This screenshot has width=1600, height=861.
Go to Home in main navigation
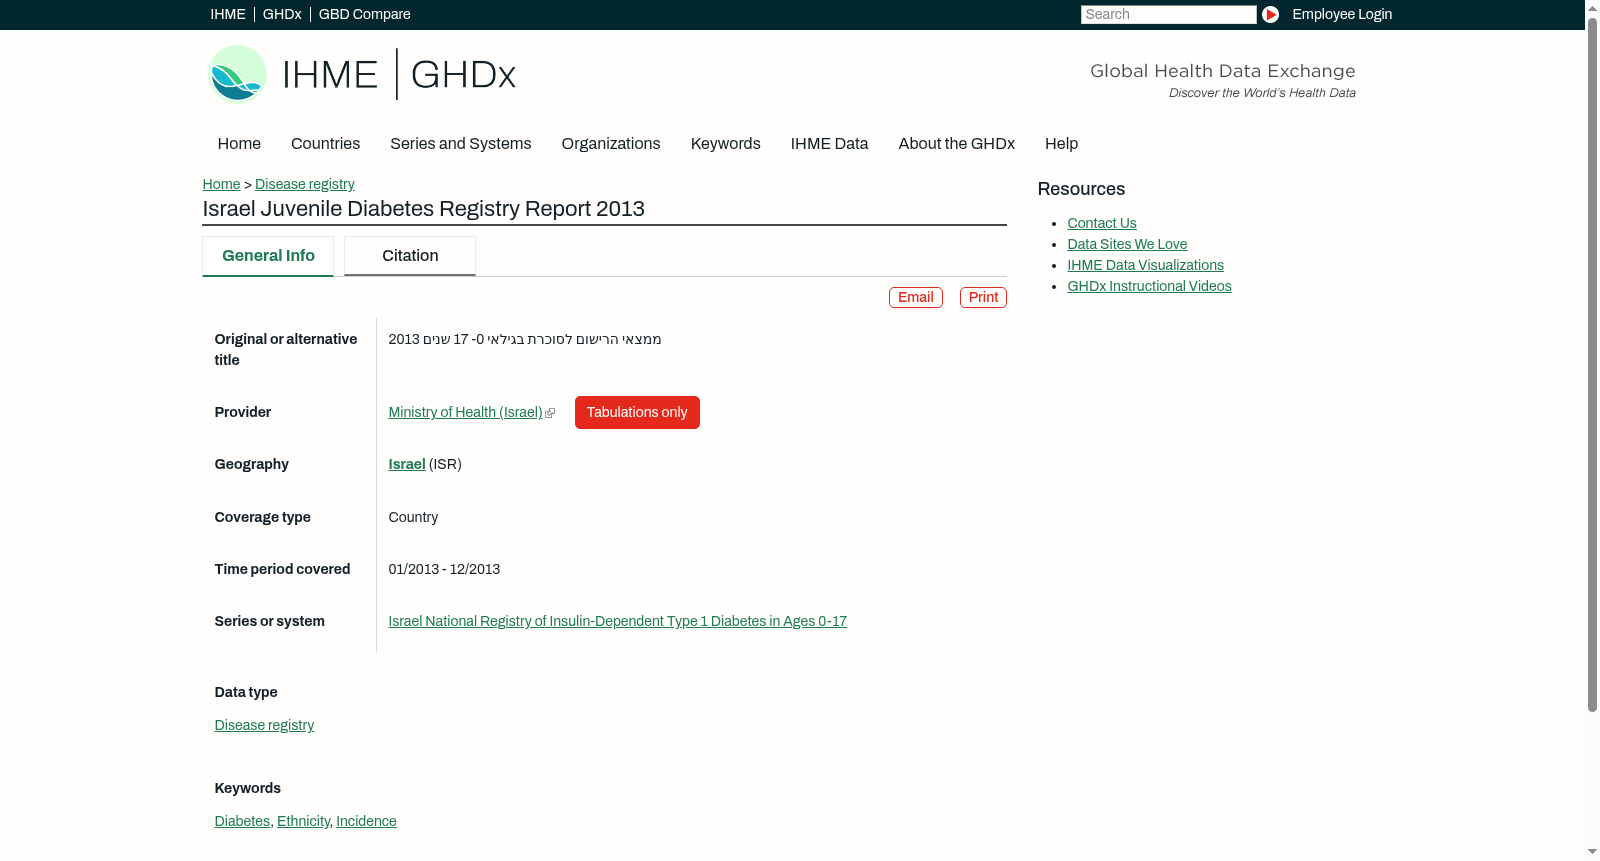(239, 144)
